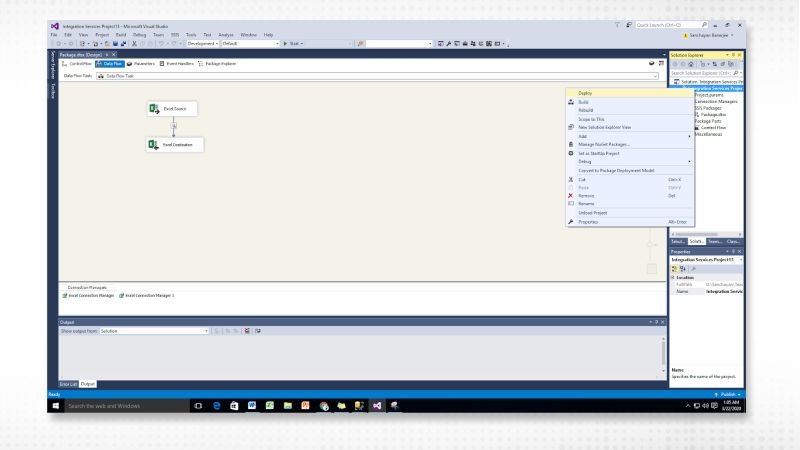Select Convert to Package Deployment Model

630,170
